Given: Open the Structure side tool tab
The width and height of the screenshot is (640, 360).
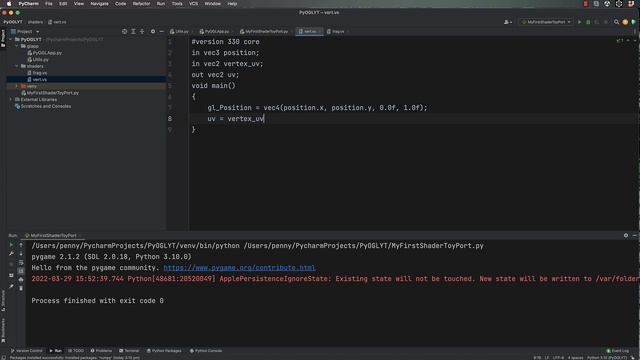Looking at the screenshot, I should click(x=3, y=301).
